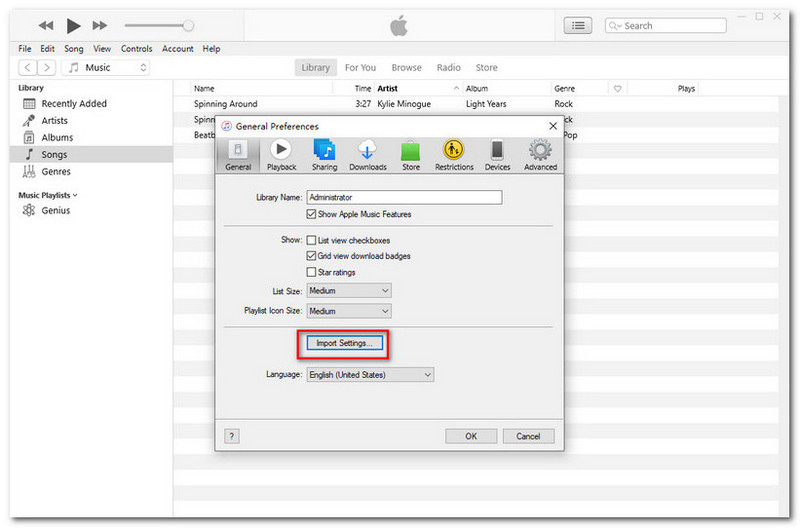800x528 pixels.
Task: Click OK in General Preferences
Action: pos(471,436)
